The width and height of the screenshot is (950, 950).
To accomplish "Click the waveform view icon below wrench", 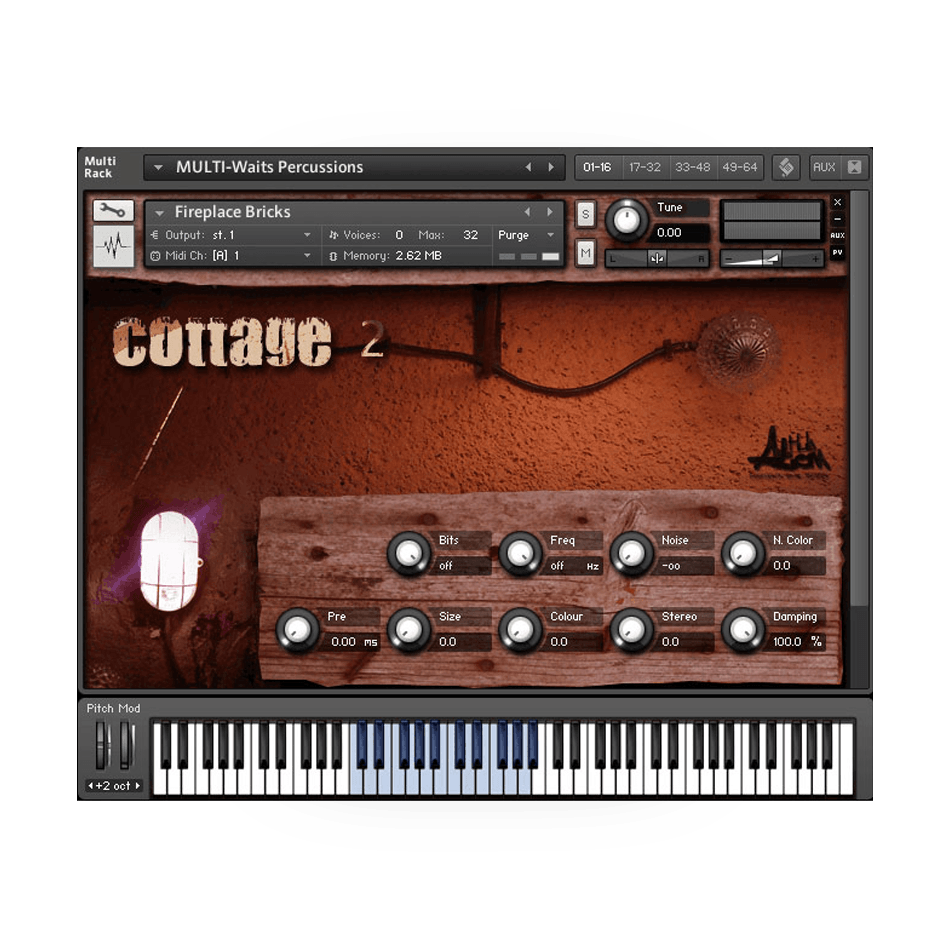I will (113, 246).
